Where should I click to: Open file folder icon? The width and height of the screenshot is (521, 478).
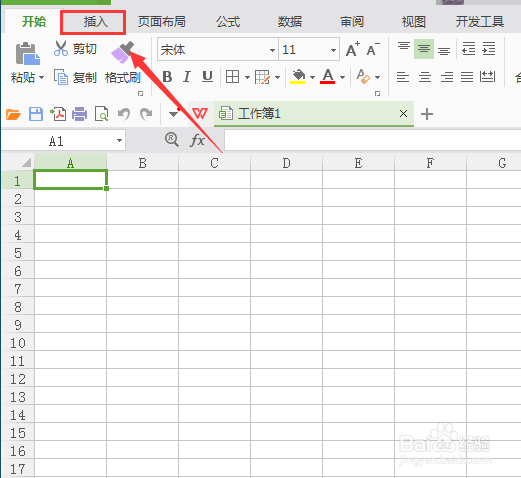[13, 114]
